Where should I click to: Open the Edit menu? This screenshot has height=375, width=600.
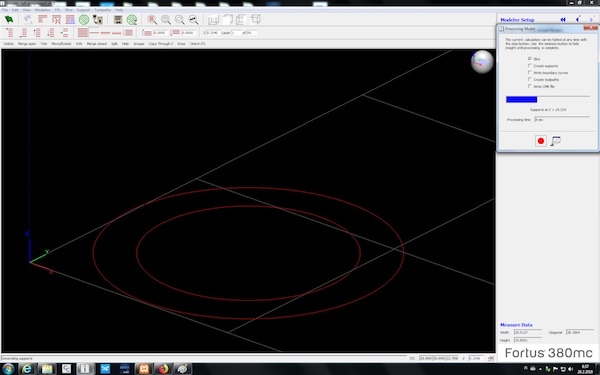point(15,10)
